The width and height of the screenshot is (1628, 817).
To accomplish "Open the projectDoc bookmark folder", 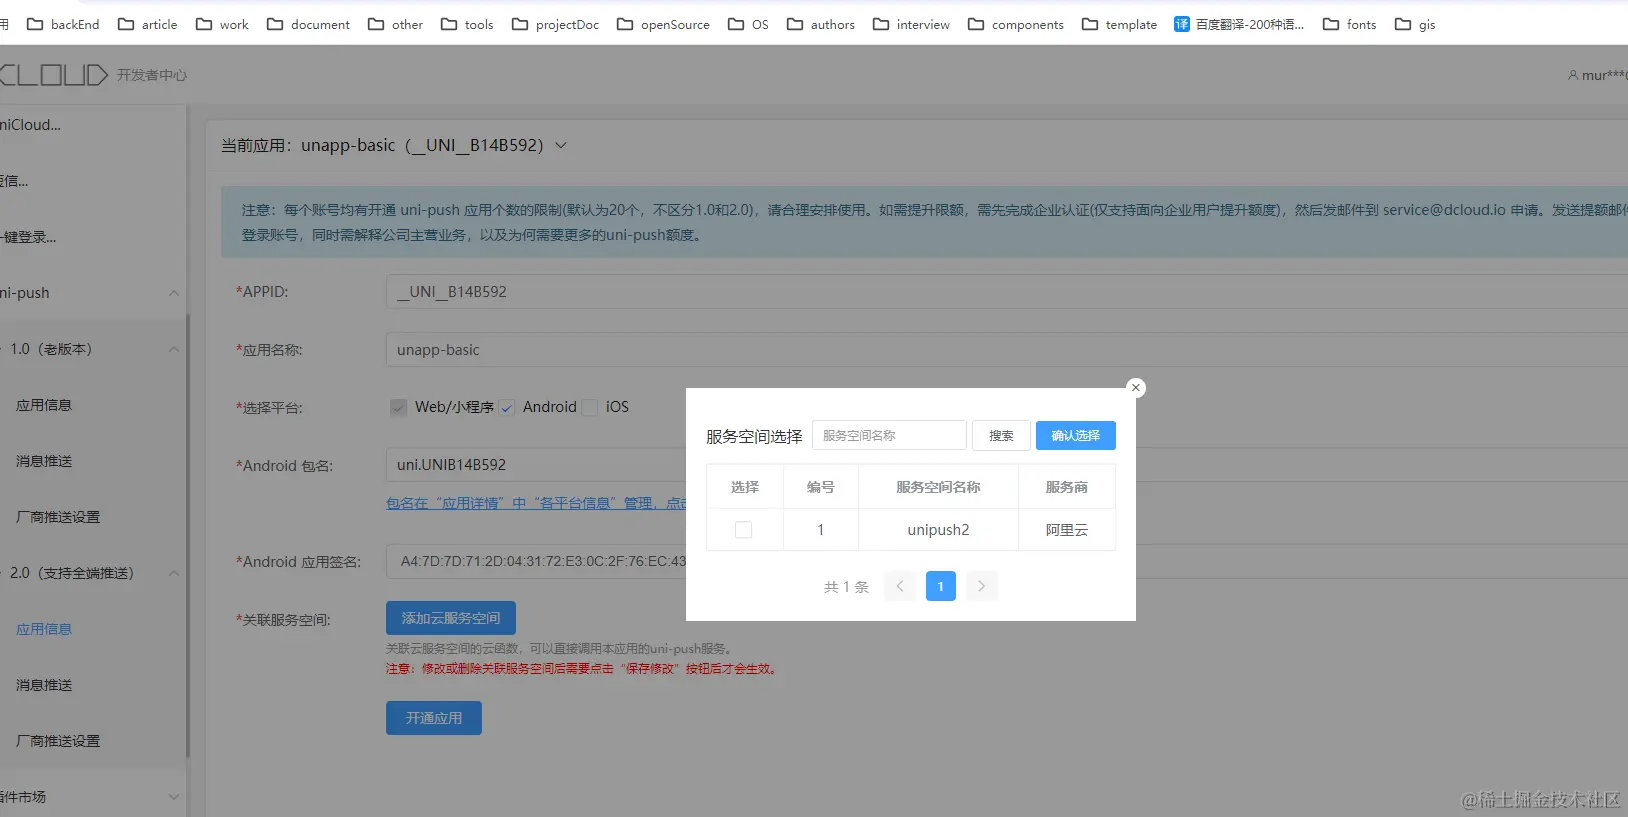I will 555,24.
